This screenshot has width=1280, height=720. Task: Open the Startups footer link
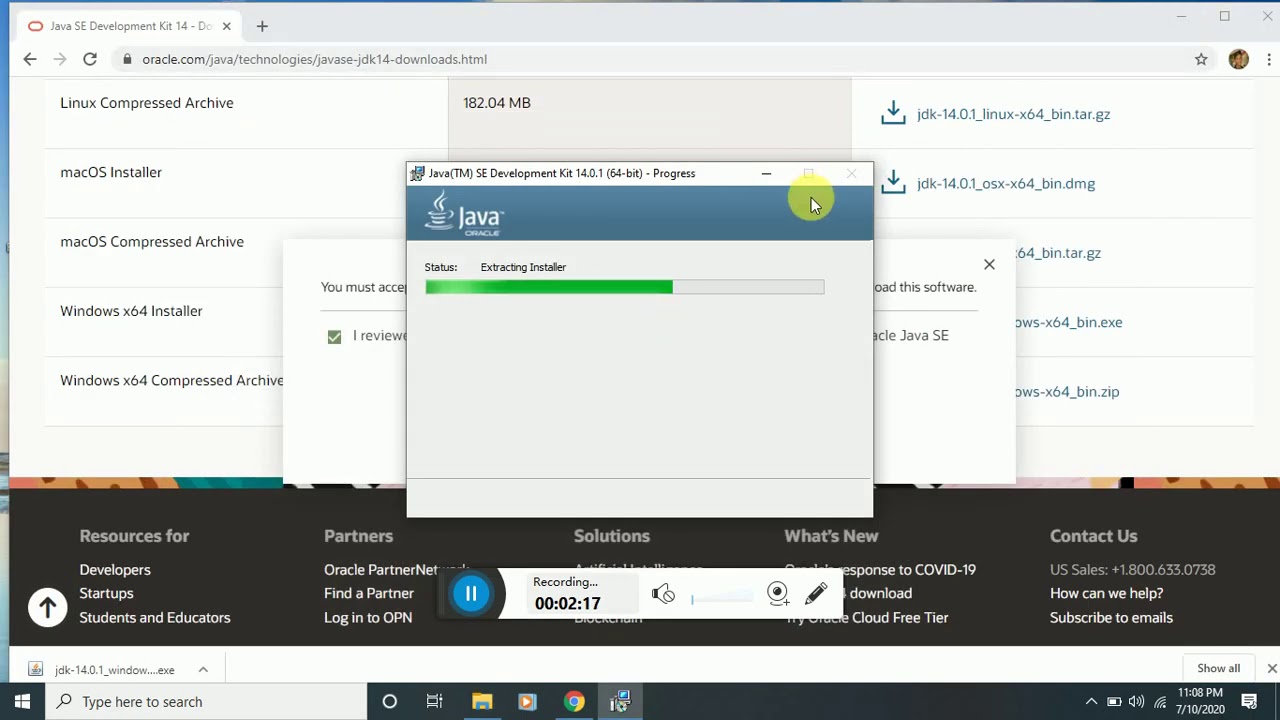click(106, 593)
